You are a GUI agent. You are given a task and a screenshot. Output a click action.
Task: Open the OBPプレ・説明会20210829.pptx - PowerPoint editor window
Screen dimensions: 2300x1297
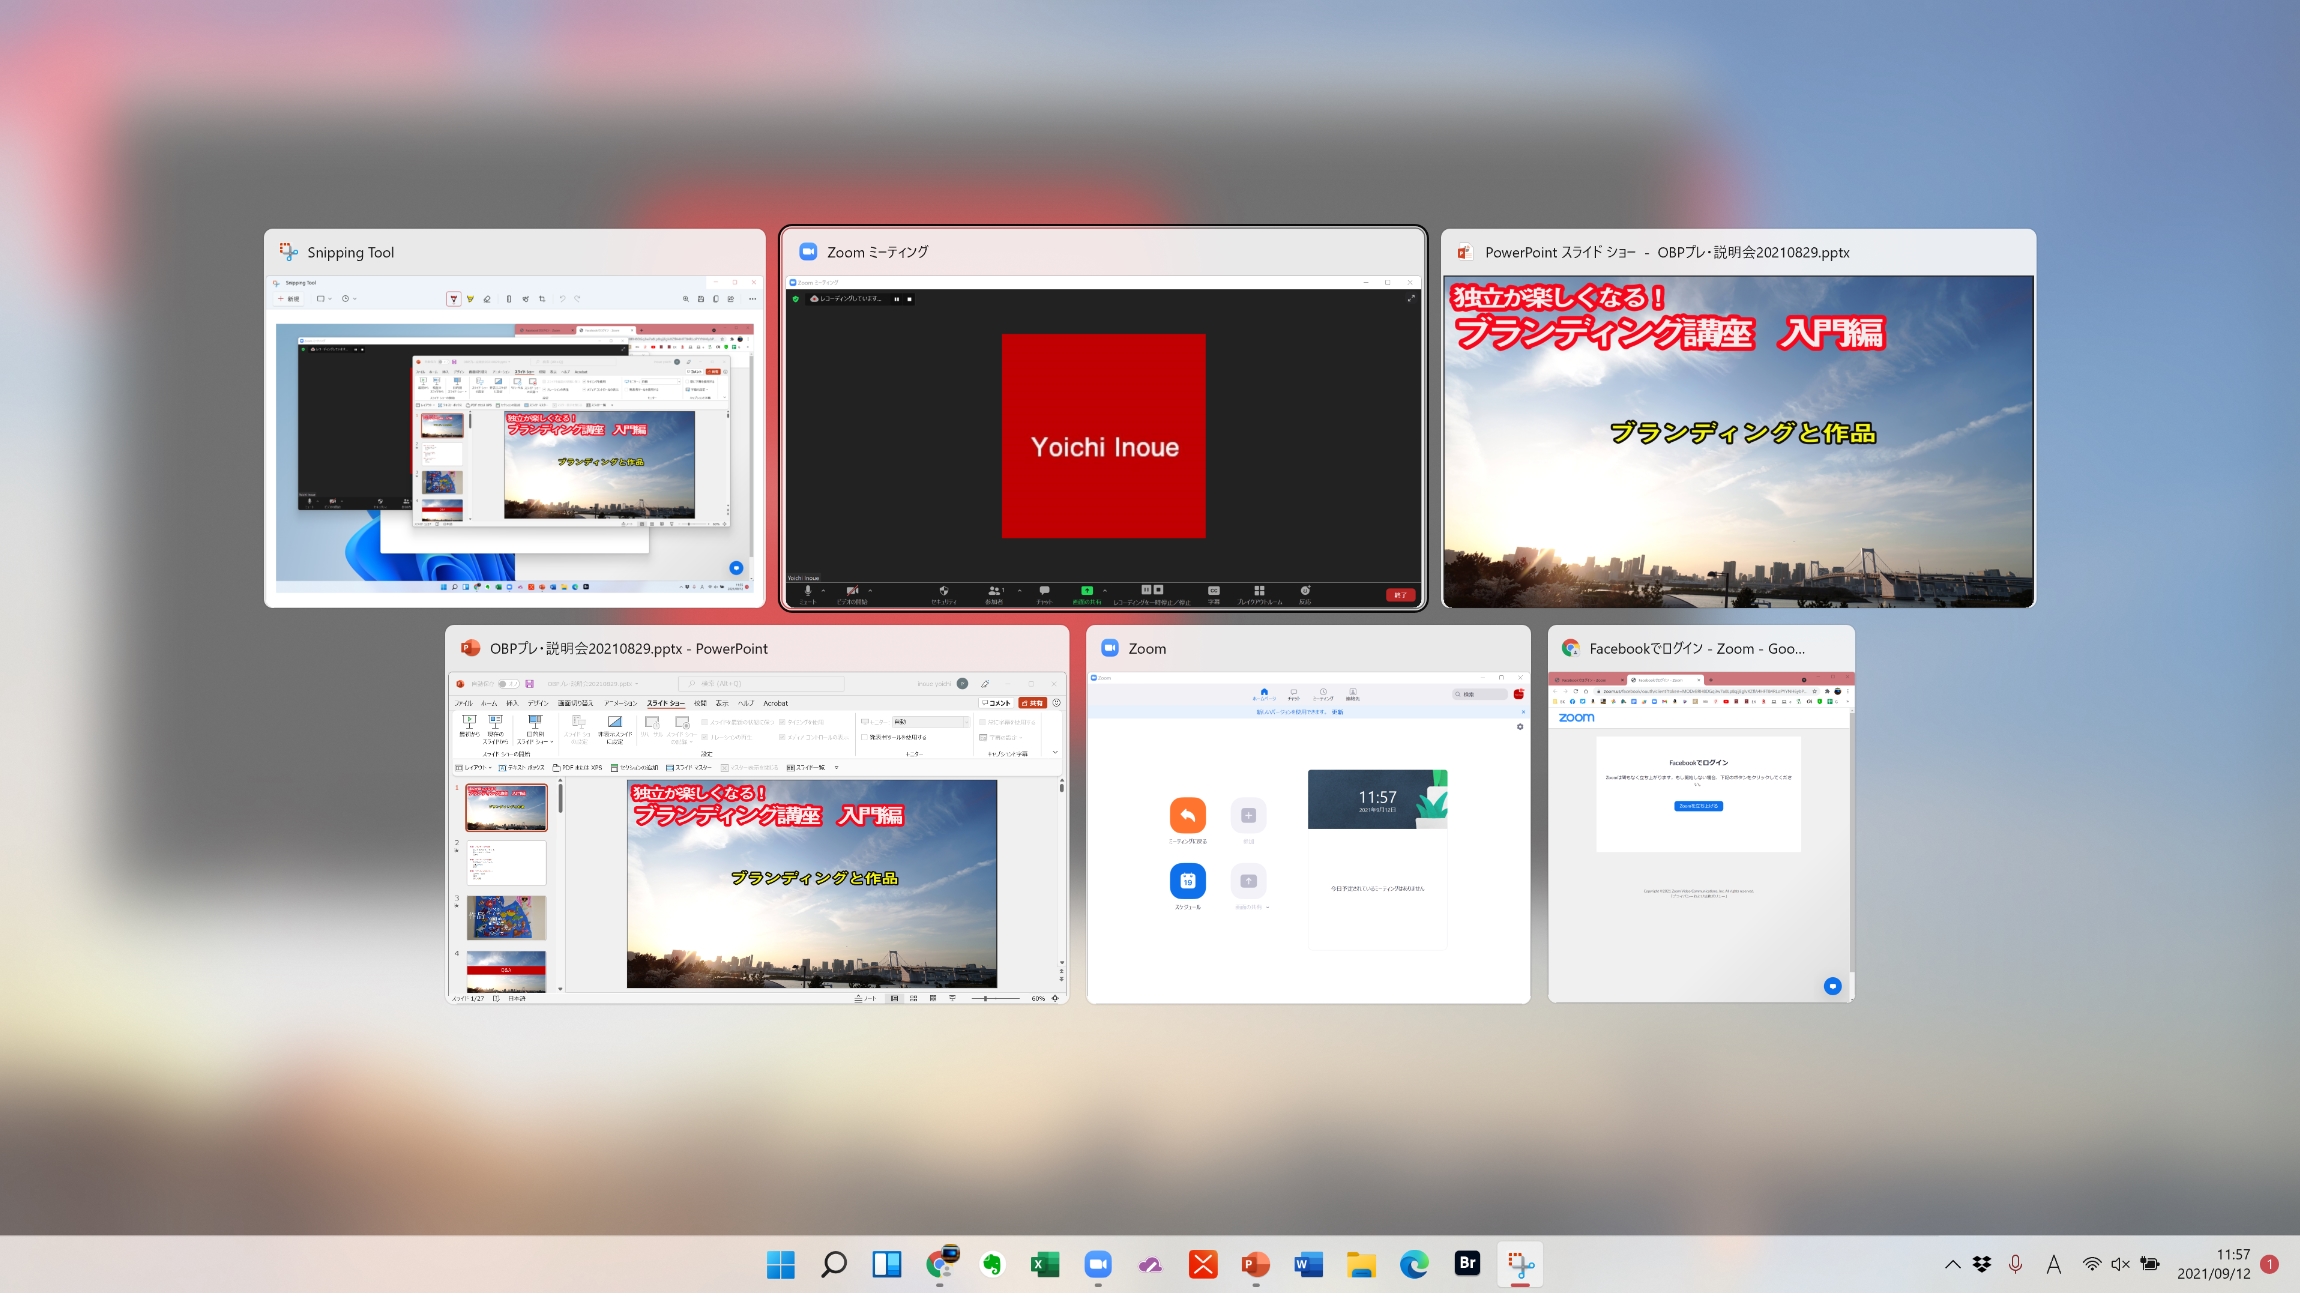[757, 814]
